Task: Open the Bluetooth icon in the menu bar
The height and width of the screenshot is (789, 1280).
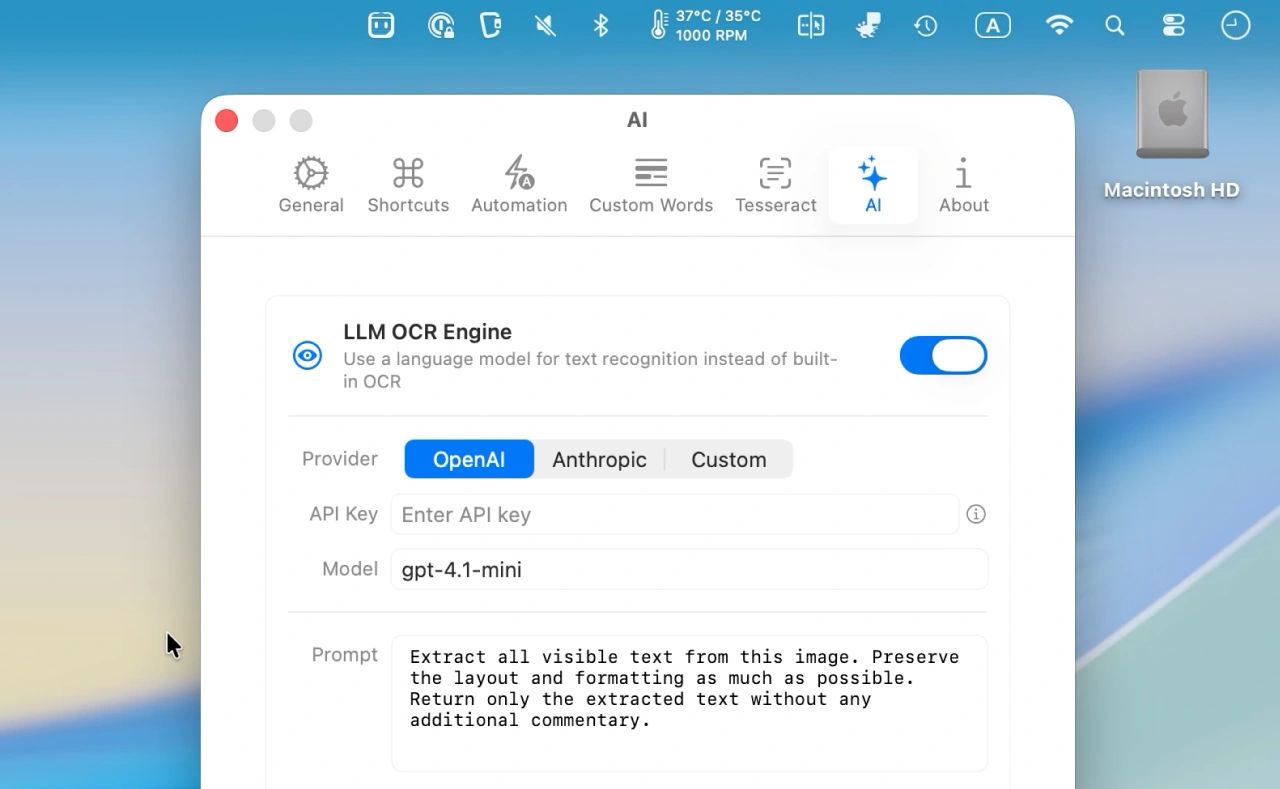Action: pos(601,25)
